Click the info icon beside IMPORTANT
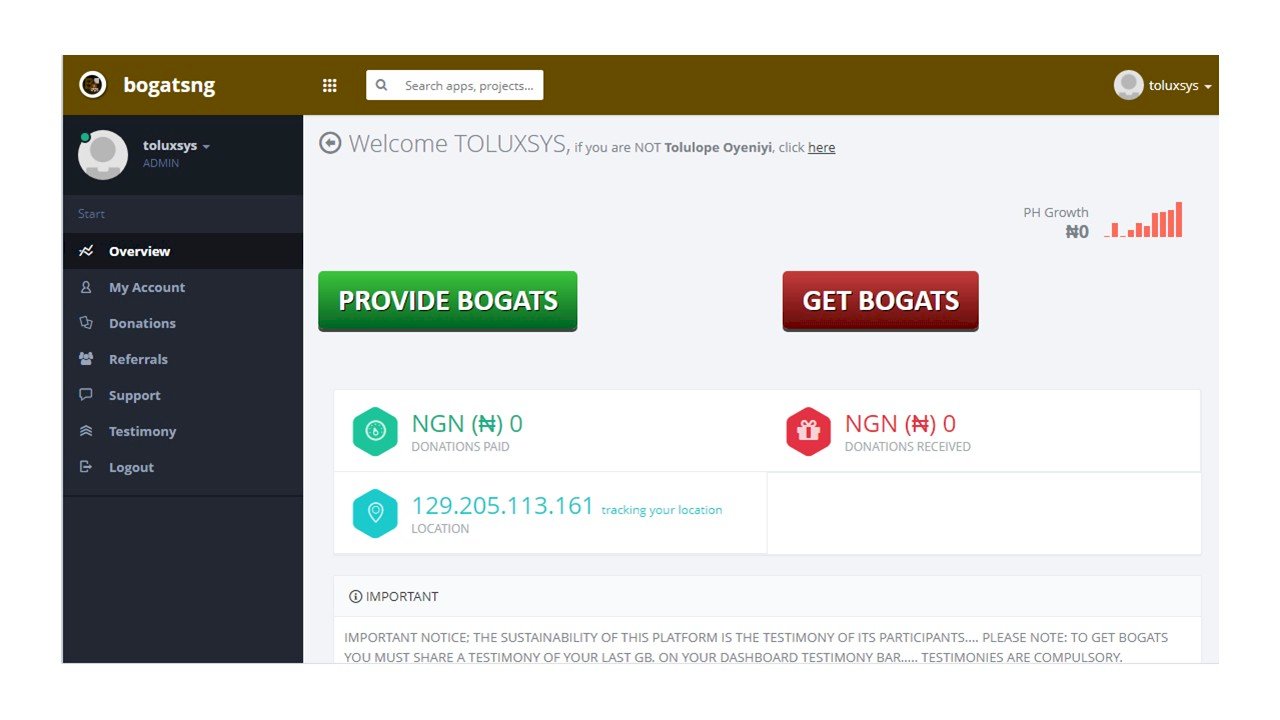1280x720 pixels. point(355,596)
